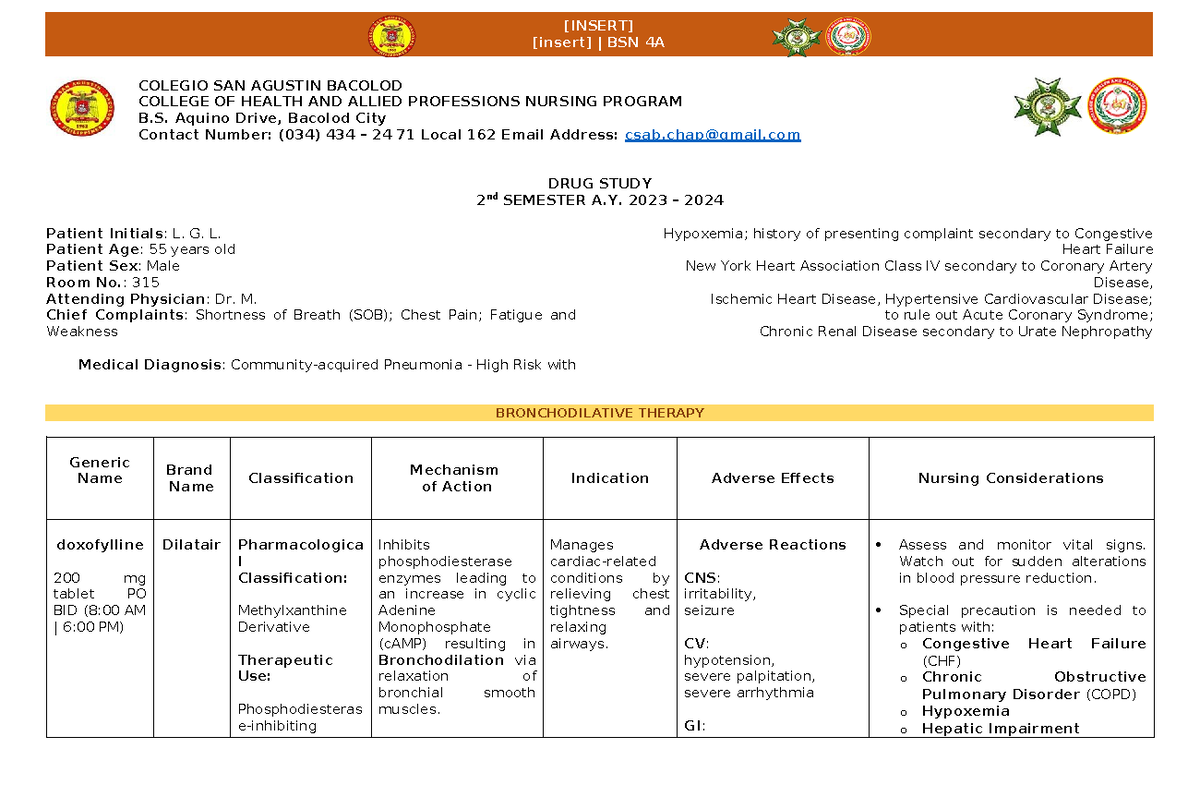The height and width of the screenshot is (785, 1200).
Task: Click the Classification column header
Action: (300, 478)
